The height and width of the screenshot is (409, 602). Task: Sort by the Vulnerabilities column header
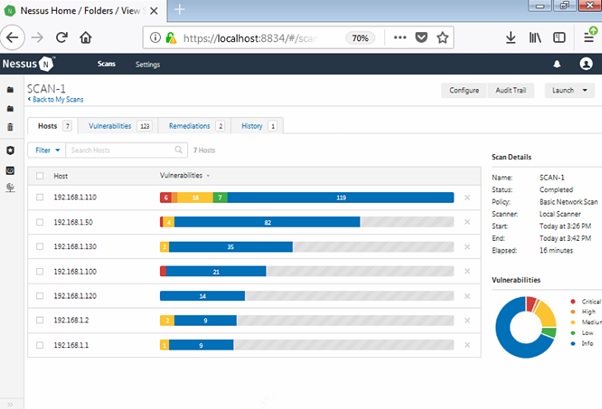(x=184, y=175)
